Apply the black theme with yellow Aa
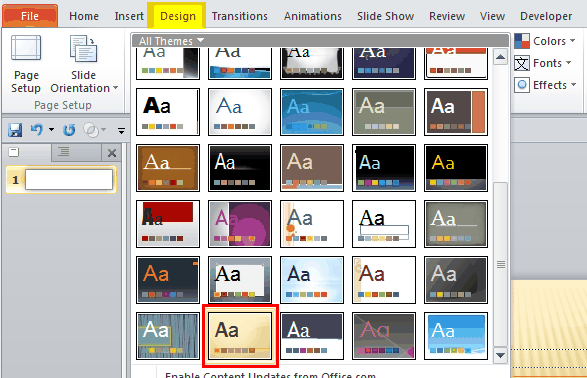 [456, 168]
